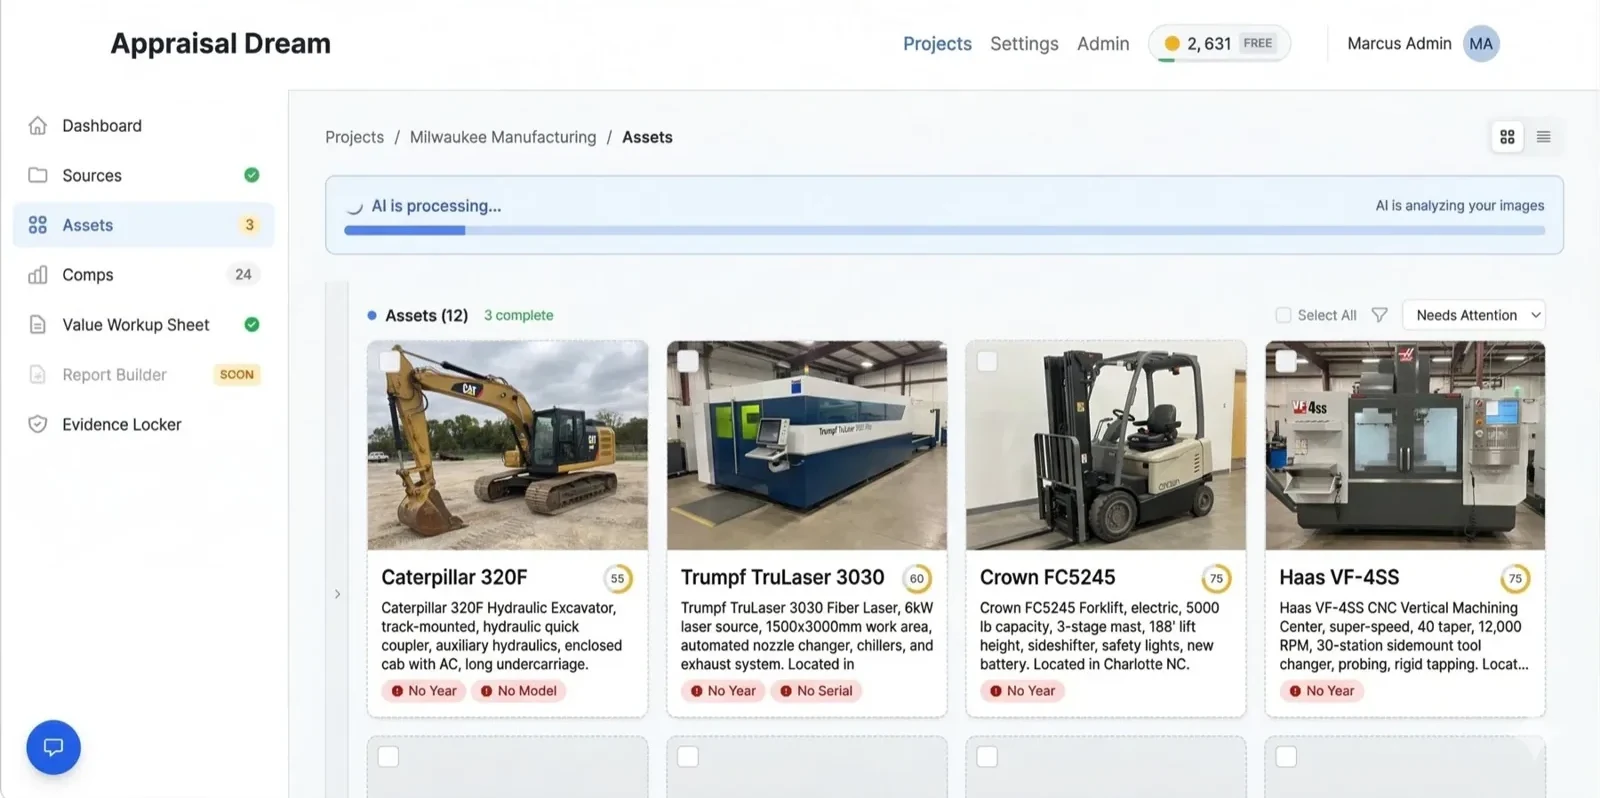Click the Assets count badge 3
Image resolution: width=1600 pixels, height=798 pixels.
tap(249, 225)
